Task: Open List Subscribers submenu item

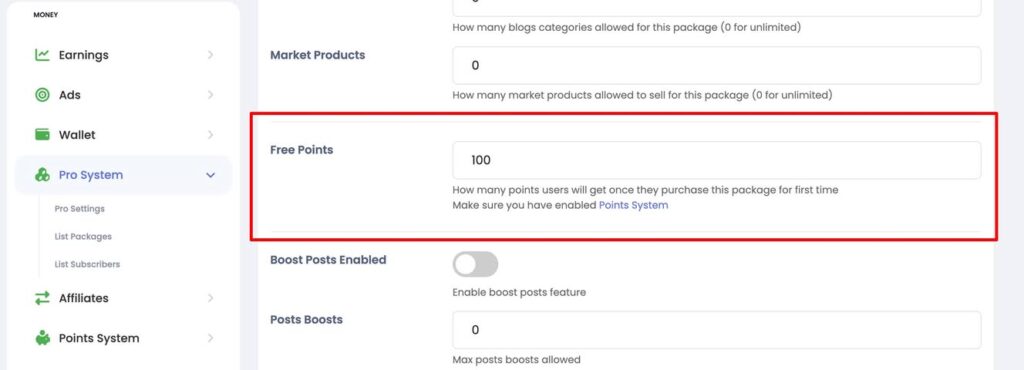Action: (88, 264)
